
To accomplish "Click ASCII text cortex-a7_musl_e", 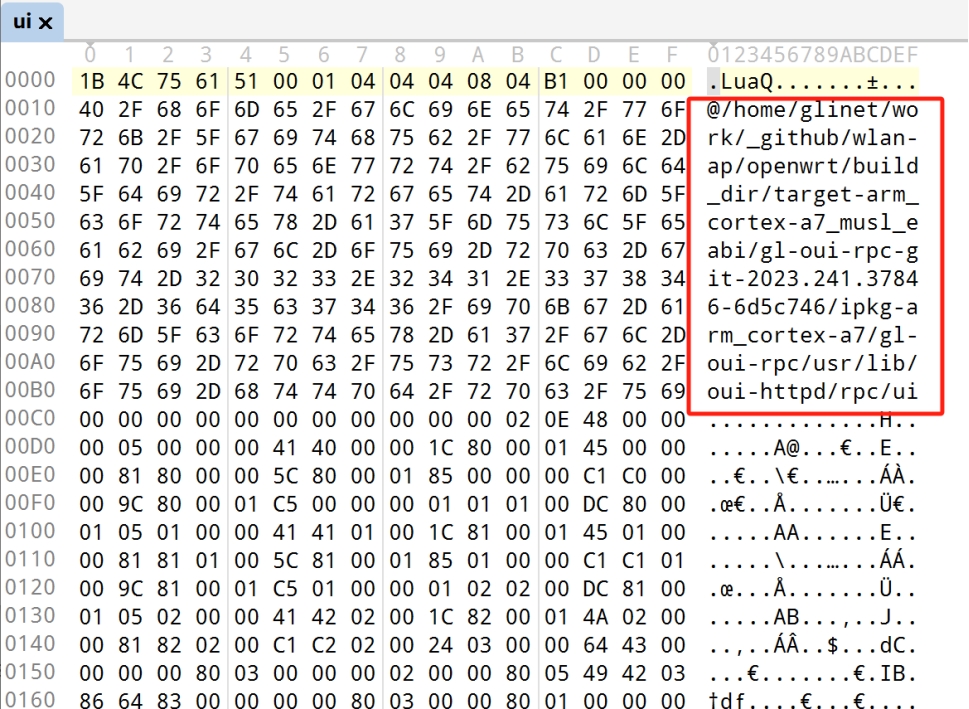I will (x=813, y=222).
